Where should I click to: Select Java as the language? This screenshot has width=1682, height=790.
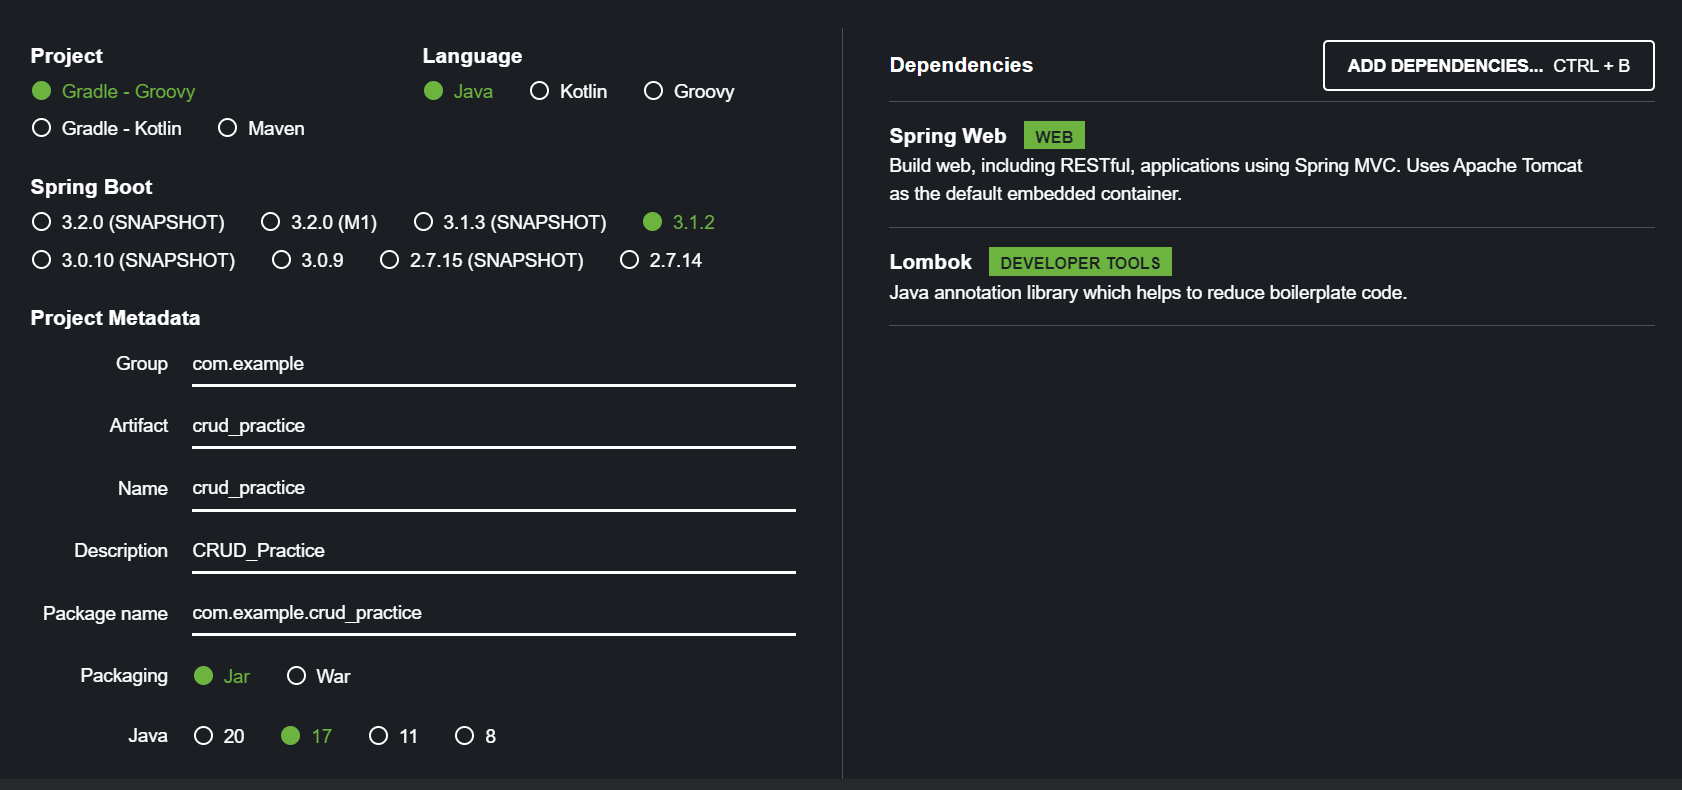458,91
